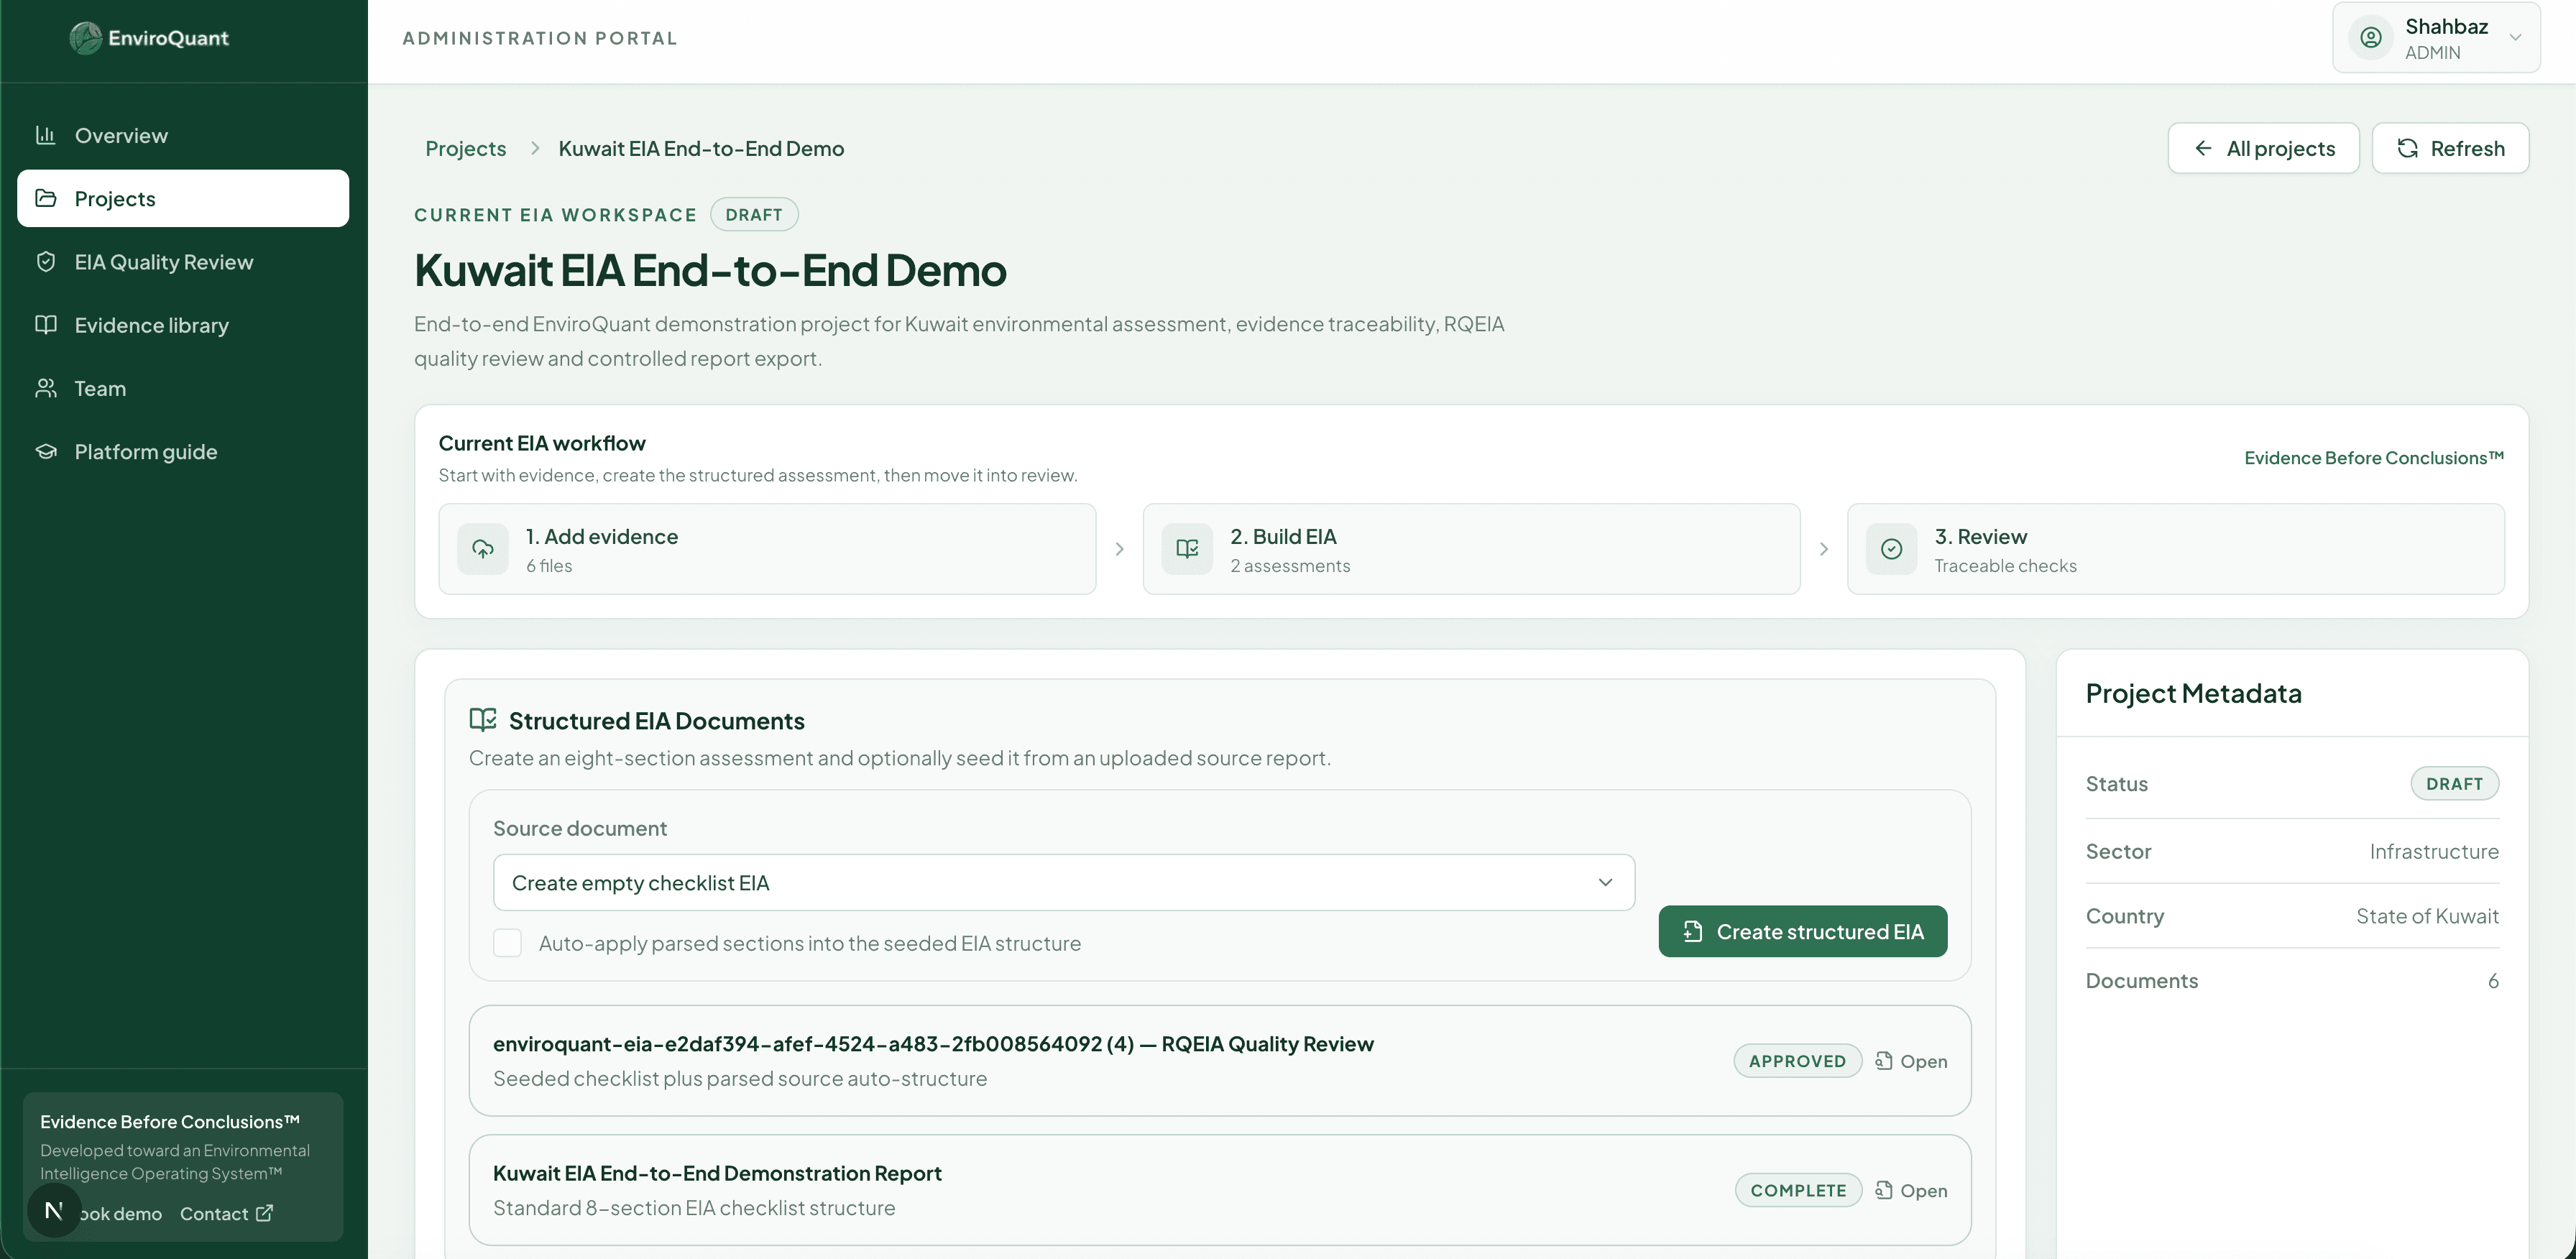Open the Source document dropdown
The image size is (2576, 1259).
click(x=1064, y=882)
